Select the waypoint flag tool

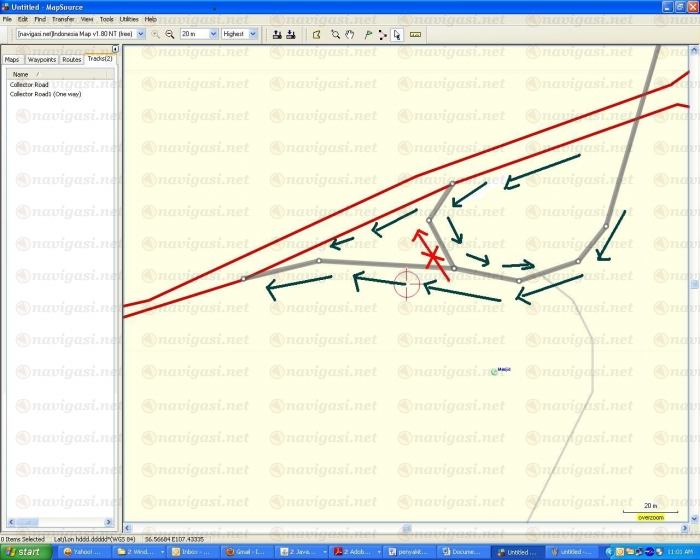point(367,34)
